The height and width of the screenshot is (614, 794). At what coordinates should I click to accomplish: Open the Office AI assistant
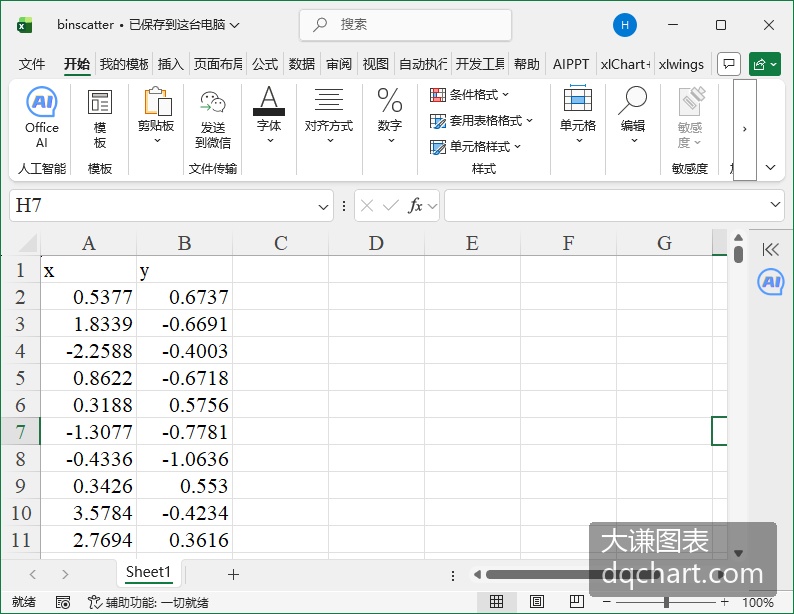[x=42, y=117]
